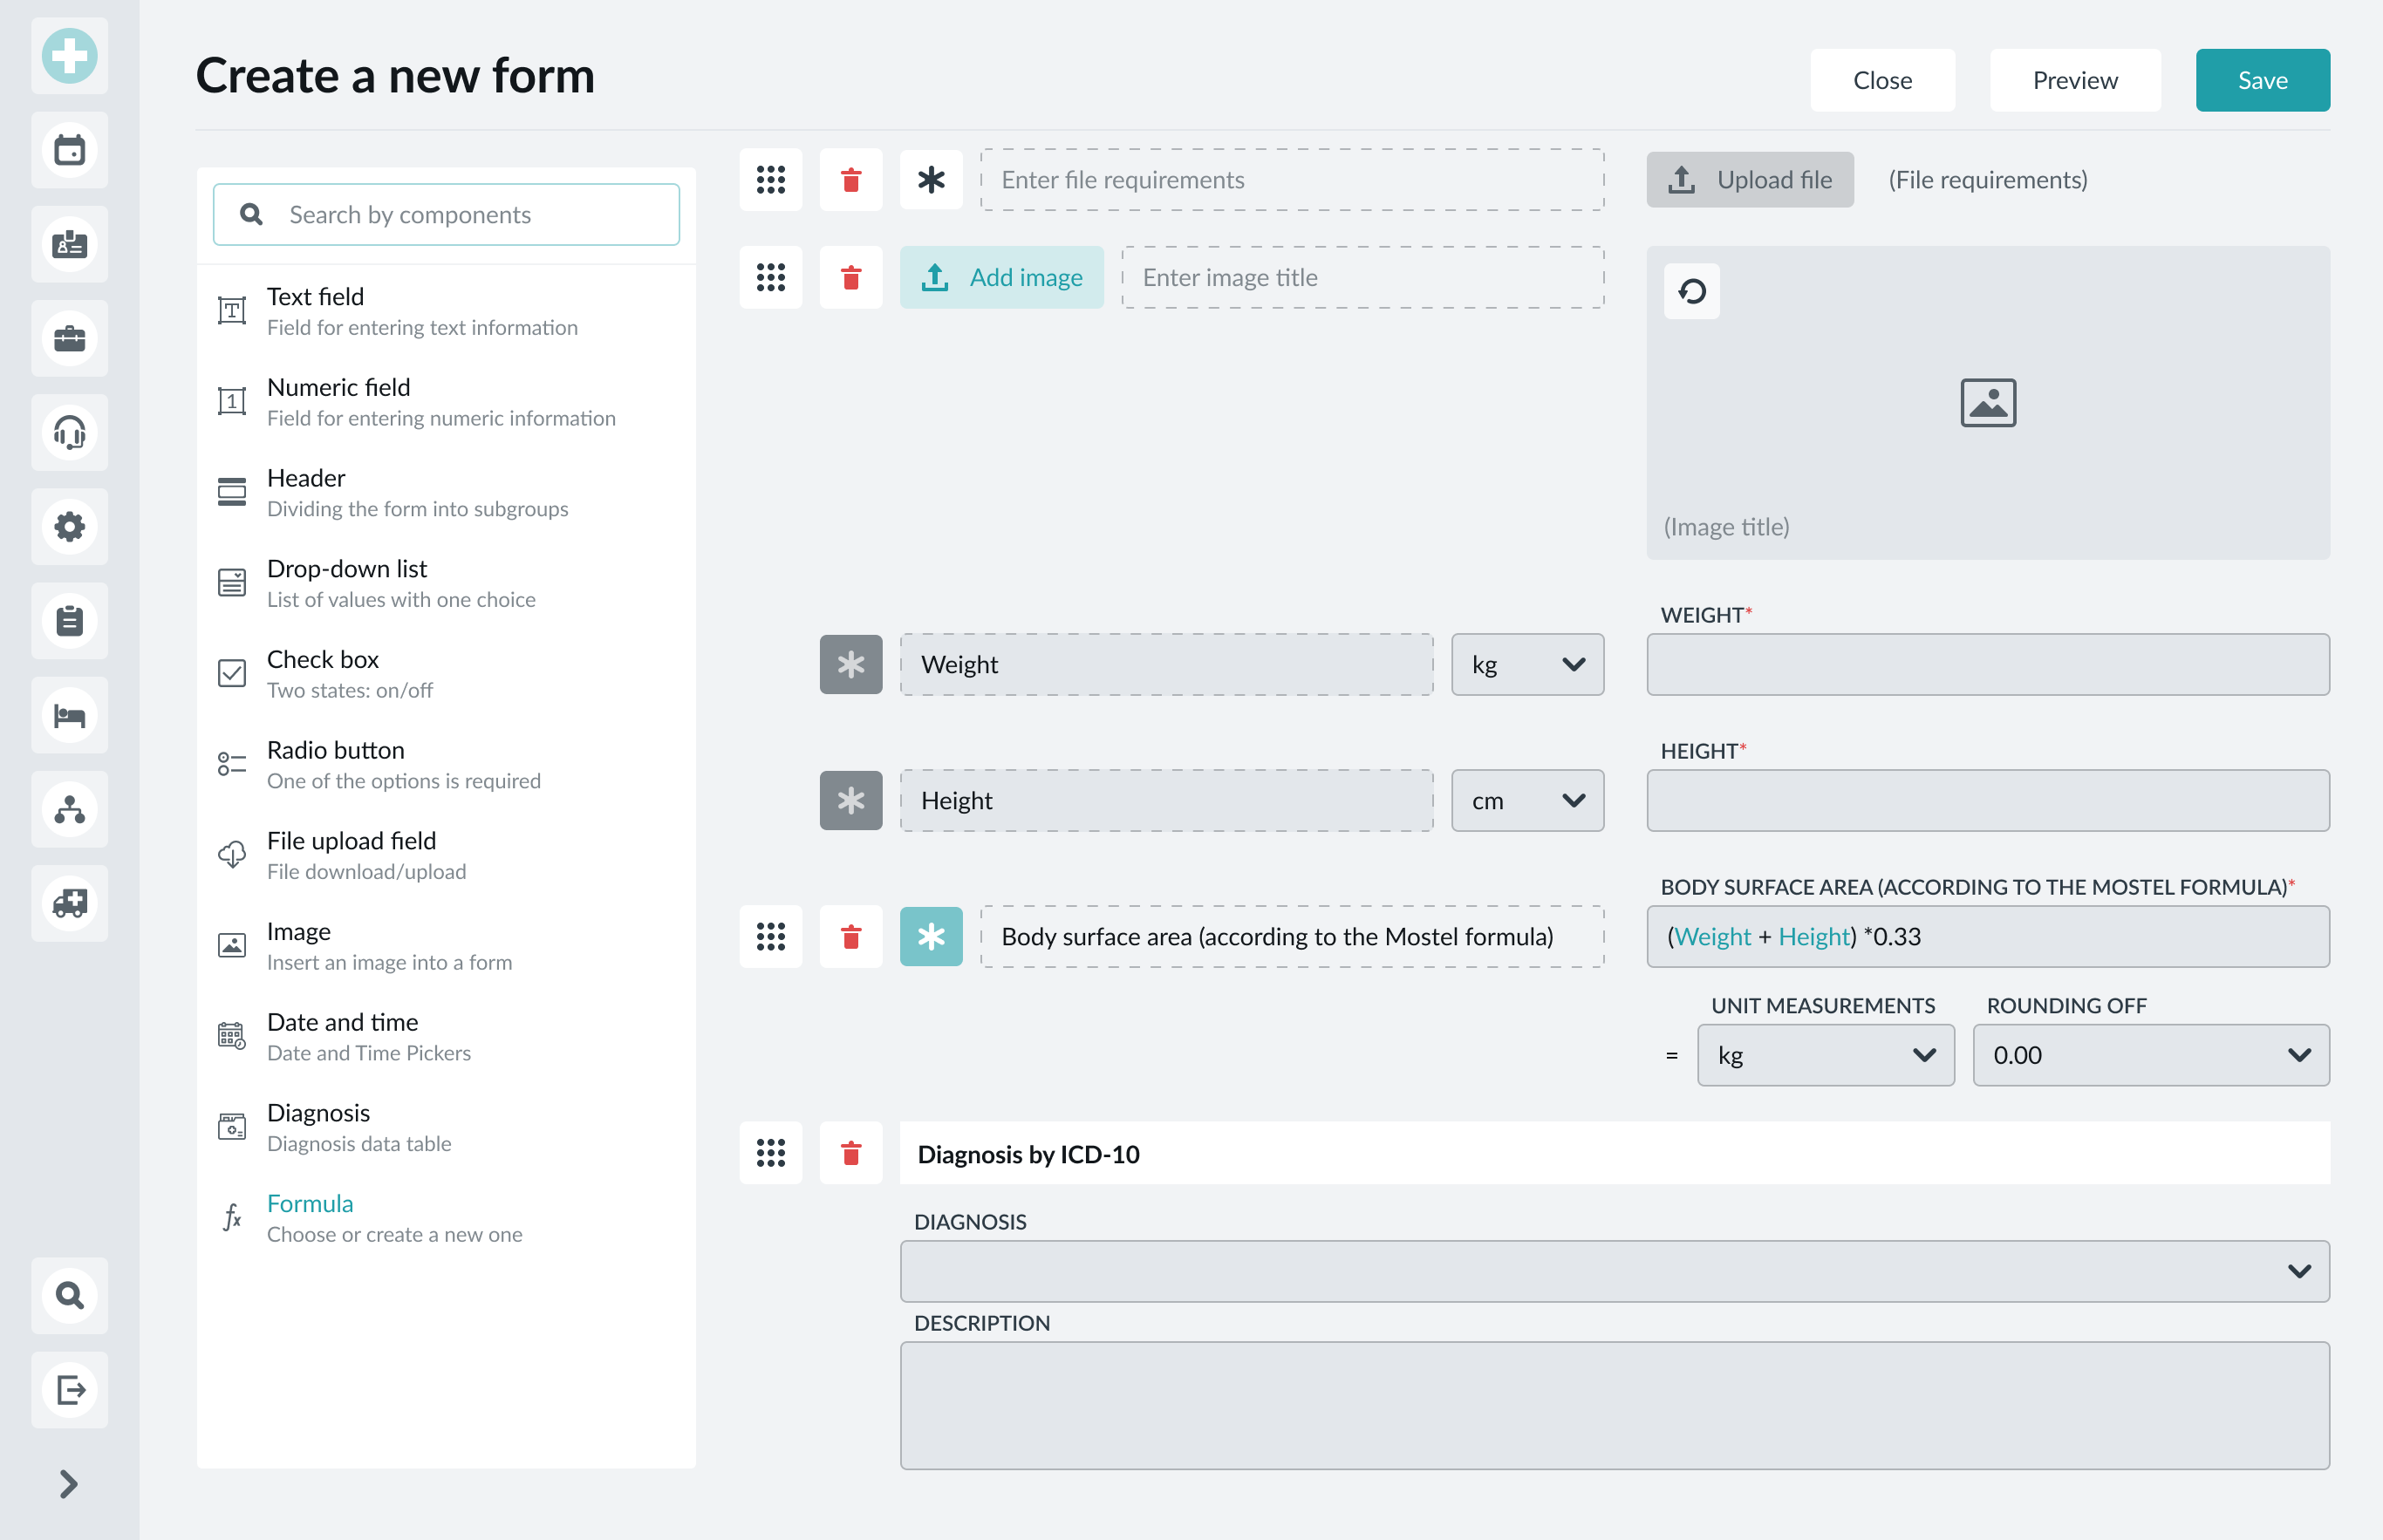Click the drag handle of image row
Screen dimensions: 2383x1540
coord(770,277)
